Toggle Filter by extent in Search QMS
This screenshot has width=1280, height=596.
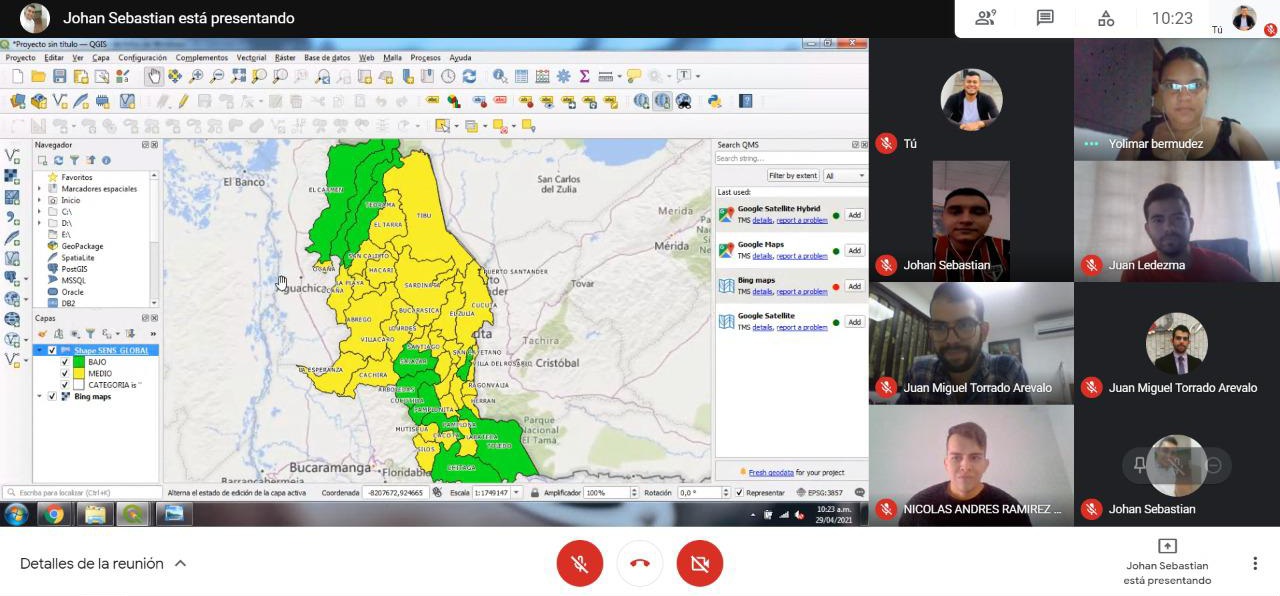793,176
